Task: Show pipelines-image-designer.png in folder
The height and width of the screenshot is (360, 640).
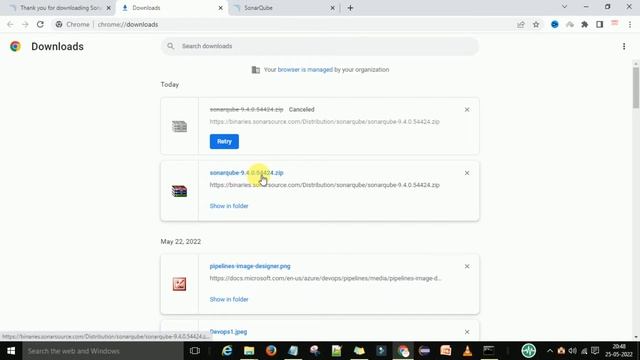Action: tap(229, 300)
